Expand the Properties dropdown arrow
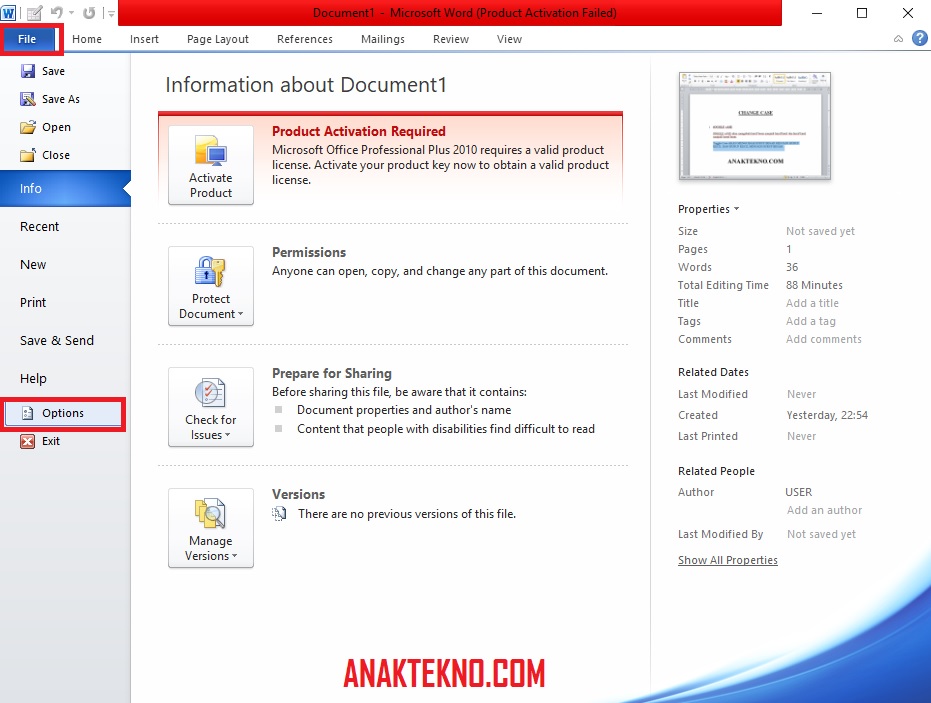The width and height of the screenshot is (931, 703). coord(736,209)
